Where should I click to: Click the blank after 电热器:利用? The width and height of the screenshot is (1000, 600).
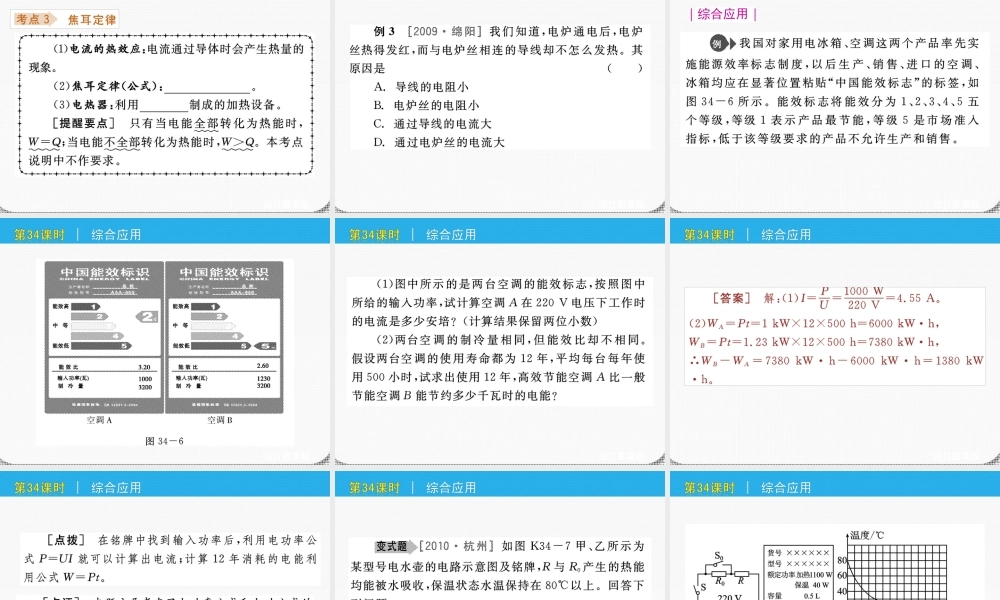click(x=164, y=106)
